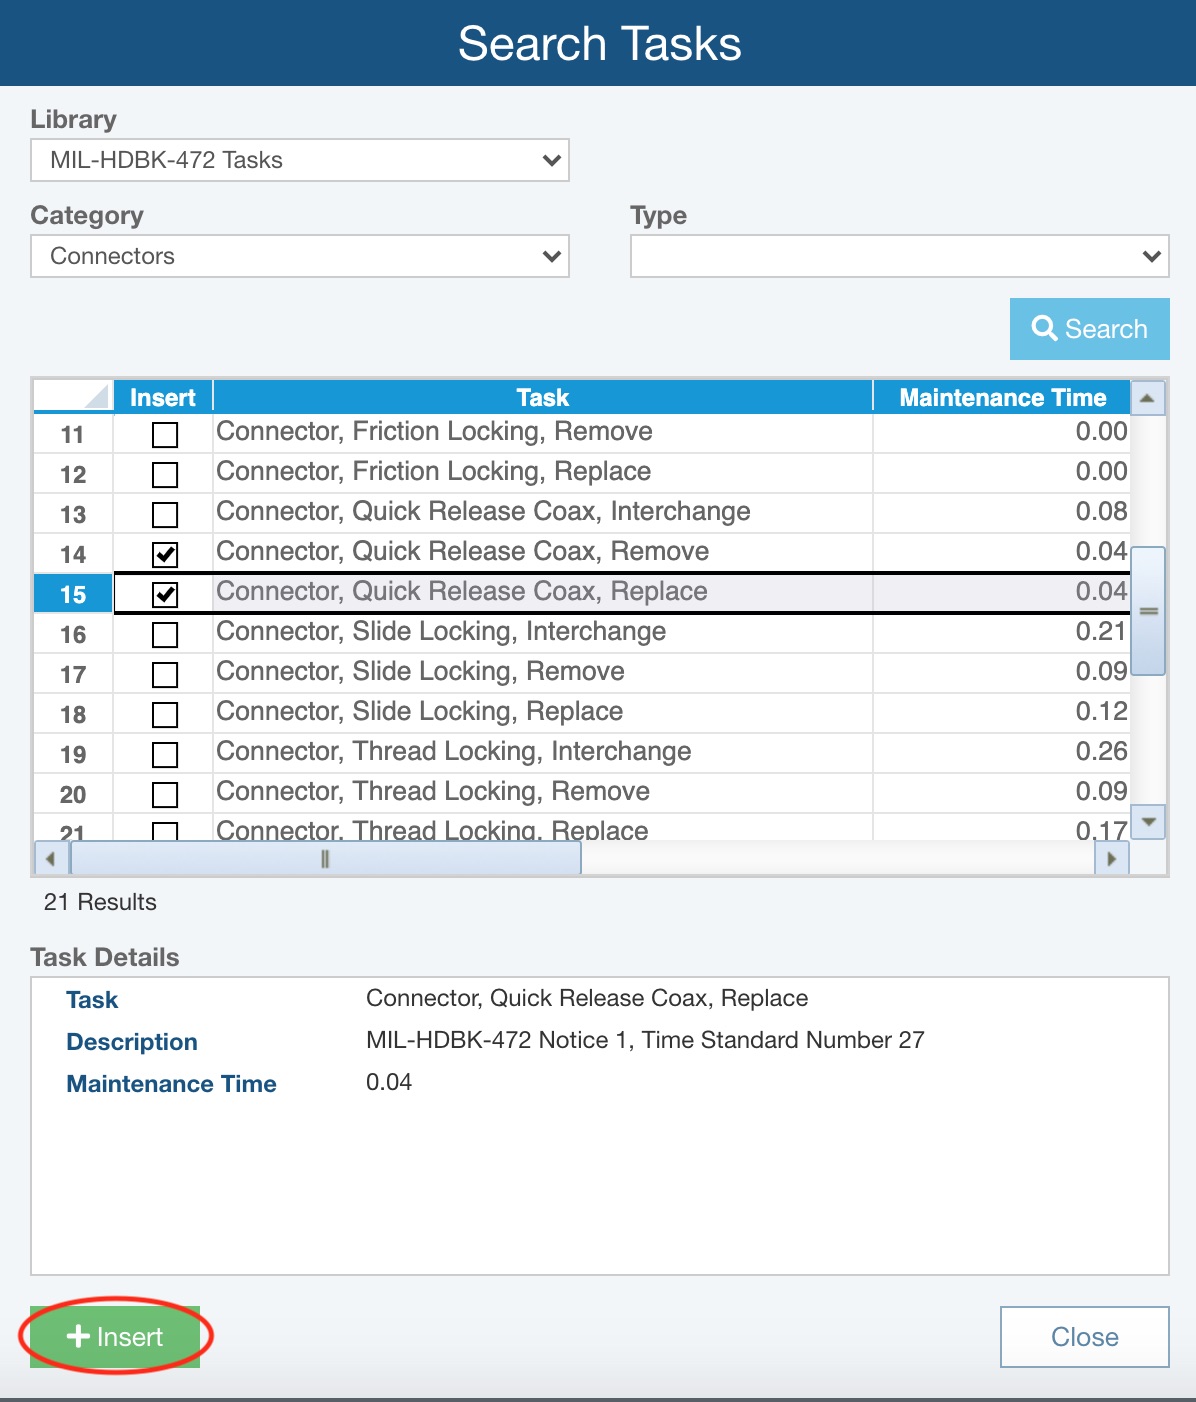Click the Task column header
The image size is (1196, 1402).
543,397
